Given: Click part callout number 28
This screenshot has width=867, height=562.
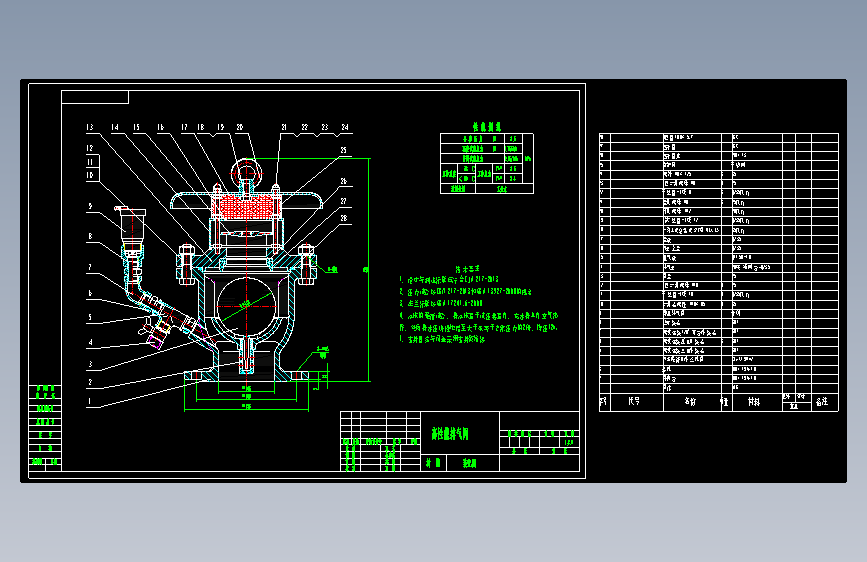Looking at the screenshot, I should [x=344, y=218].
